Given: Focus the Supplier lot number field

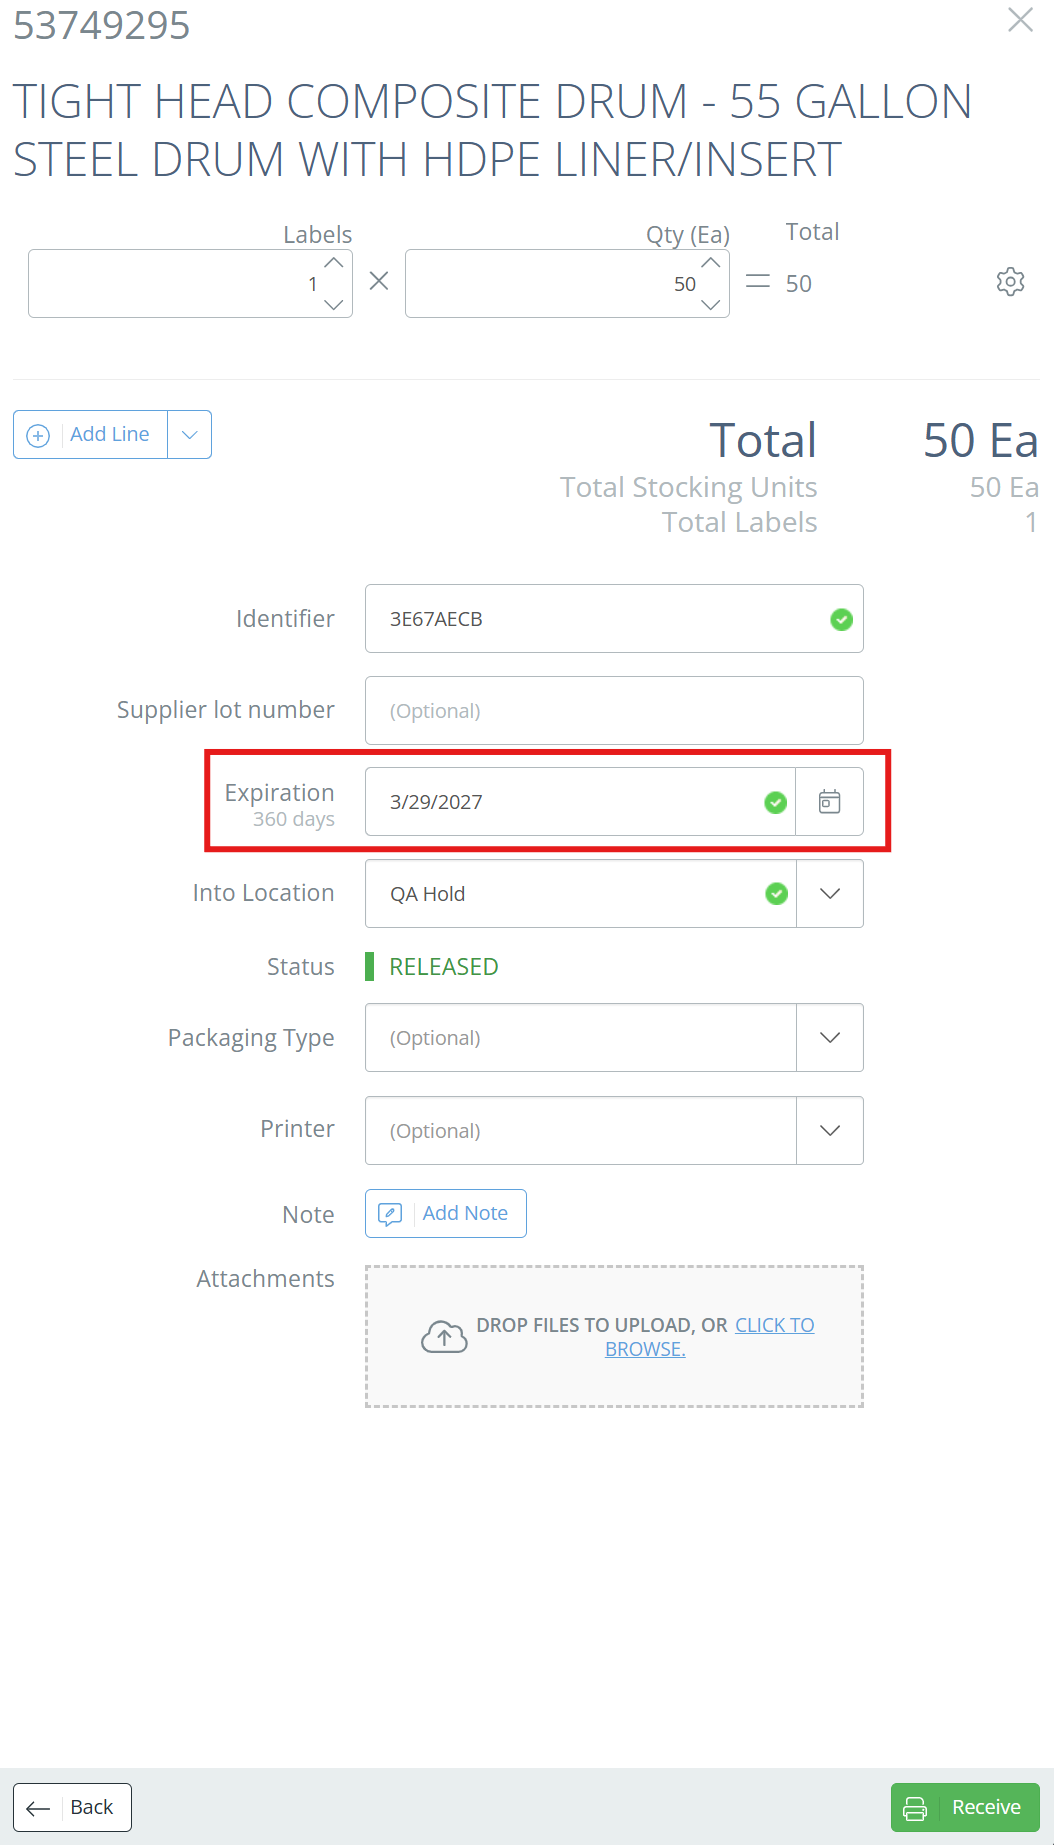Looking at the screenshot, I should [614, 711].
